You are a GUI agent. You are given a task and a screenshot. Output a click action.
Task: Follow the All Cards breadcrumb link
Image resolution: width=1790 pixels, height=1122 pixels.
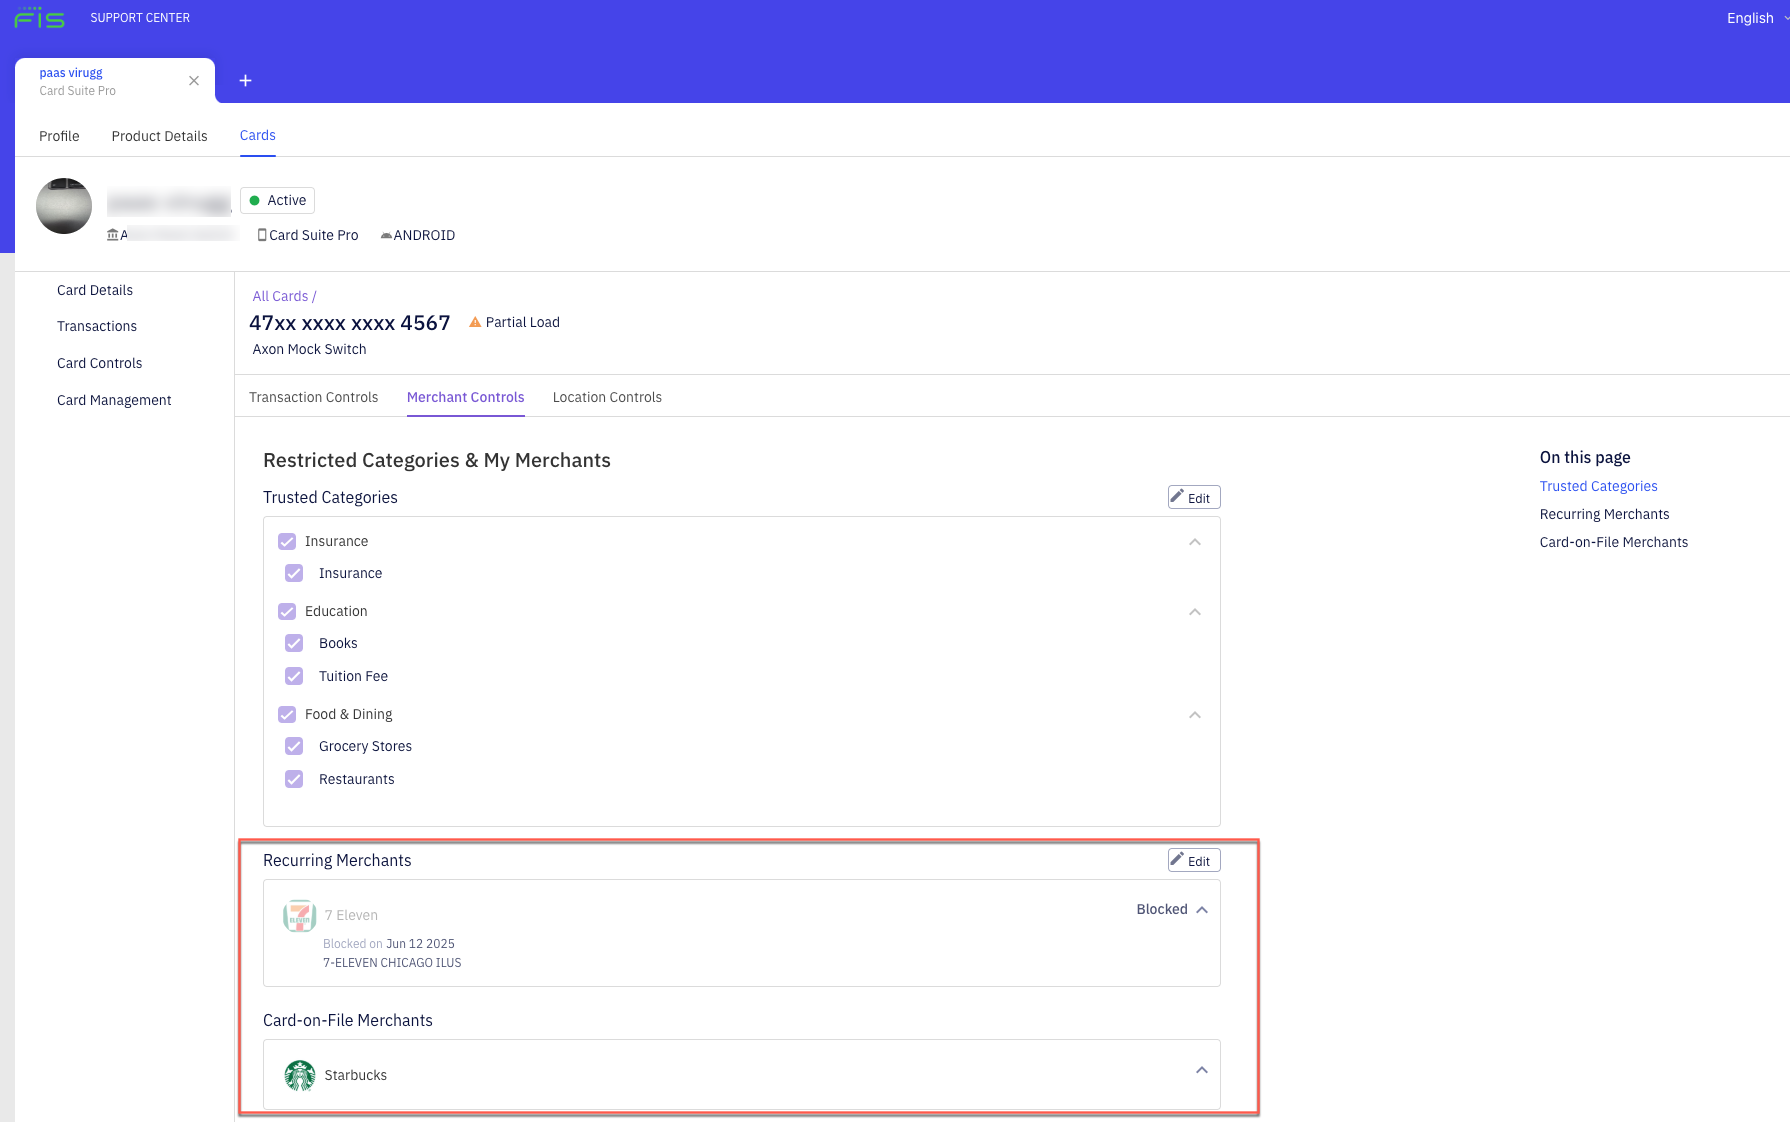point(280,296)
